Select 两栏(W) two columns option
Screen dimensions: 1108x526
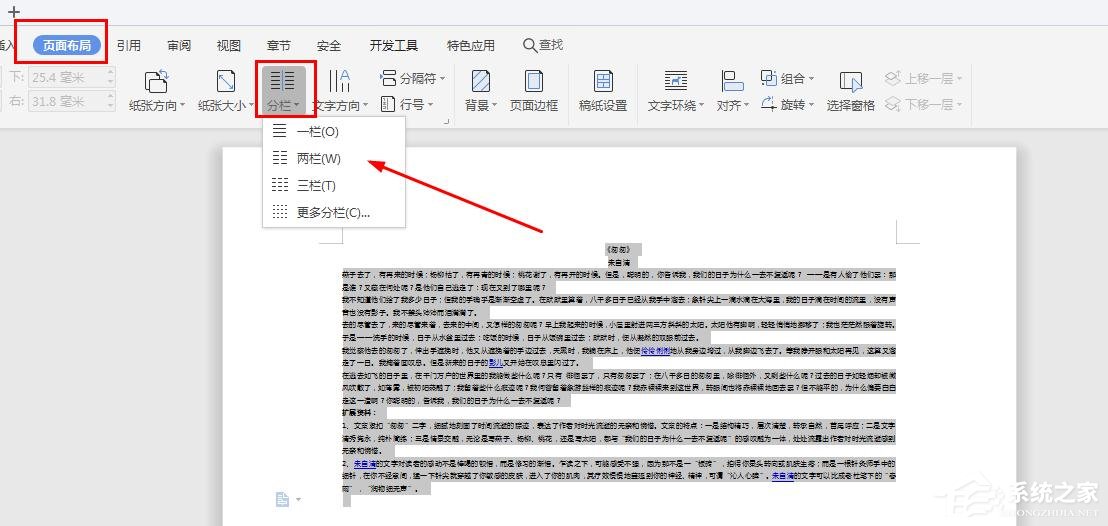point(334,158)
